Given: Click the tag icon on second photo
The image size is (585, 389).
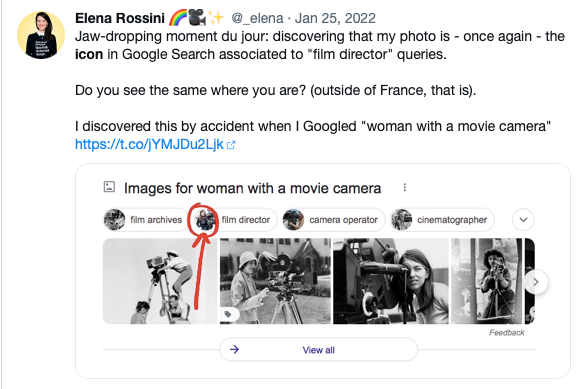Looking at the screenshot, I should [x=228, y=315].
